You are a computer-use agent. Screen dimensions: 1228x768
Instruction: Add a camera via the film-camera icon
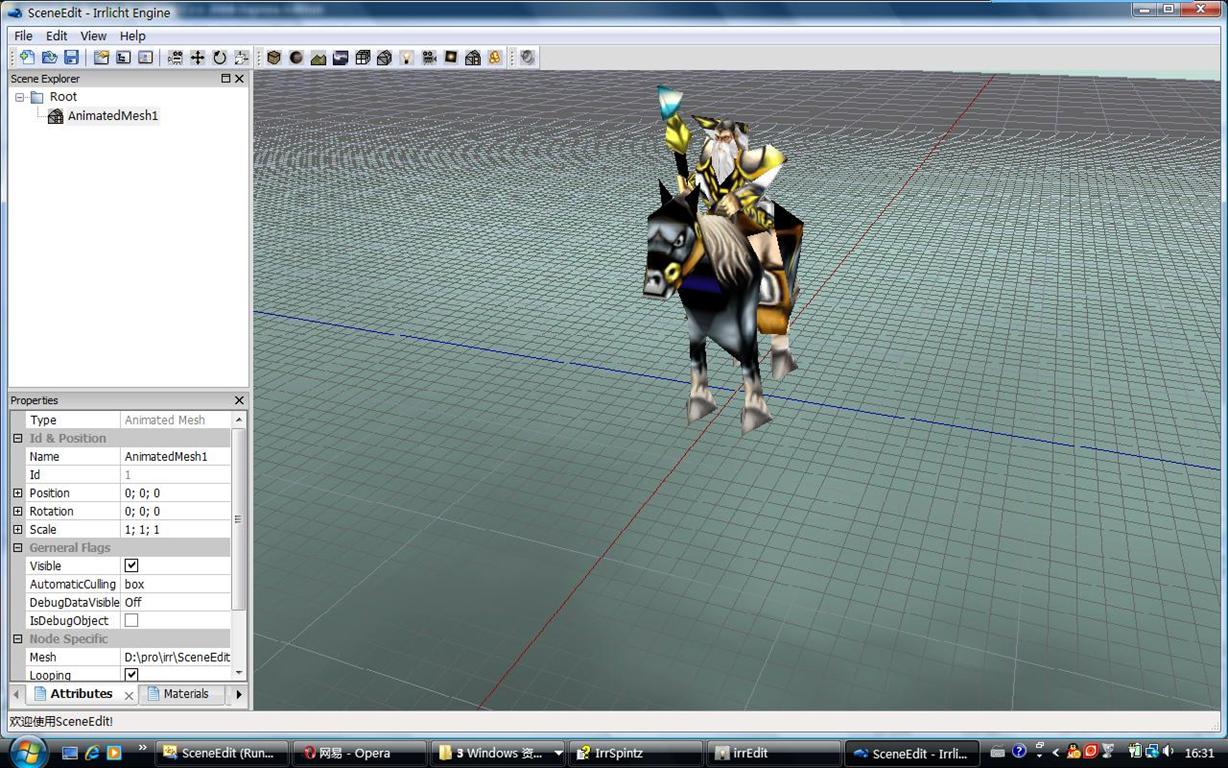429,58
